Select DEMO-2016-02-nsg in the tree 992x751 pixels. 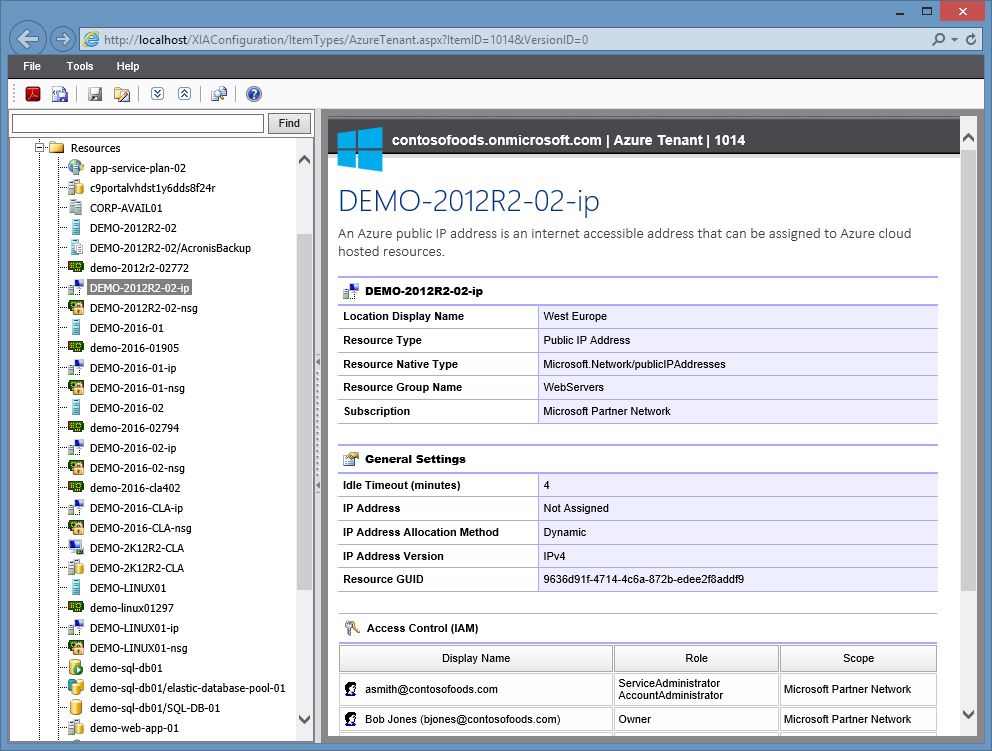pyautogui.click(x=137, y=468)
